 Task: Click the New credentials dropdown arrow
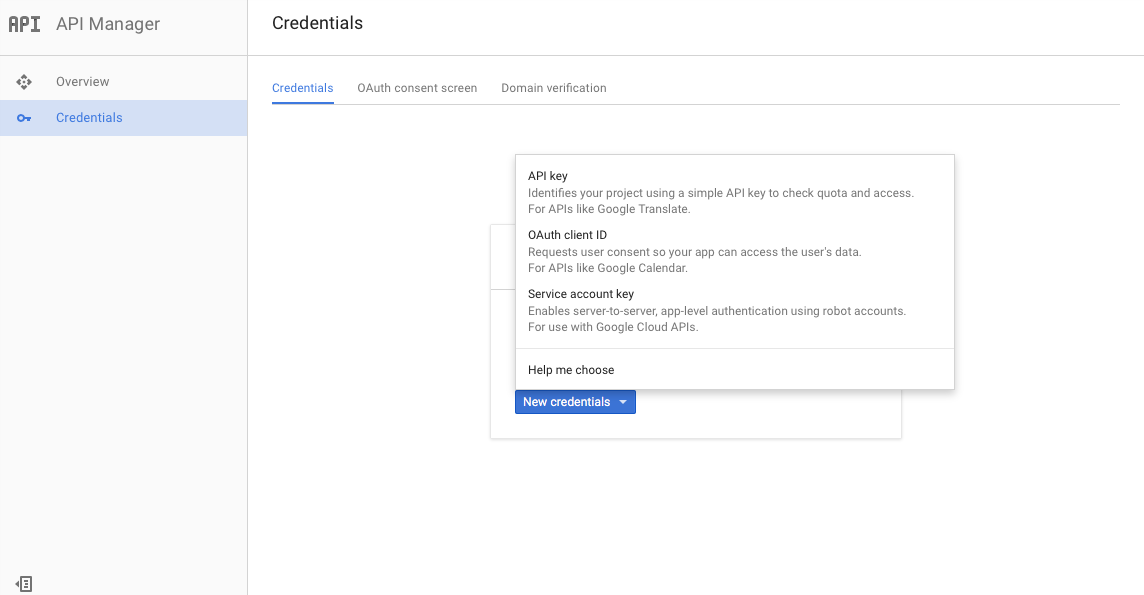coord(622,402)
